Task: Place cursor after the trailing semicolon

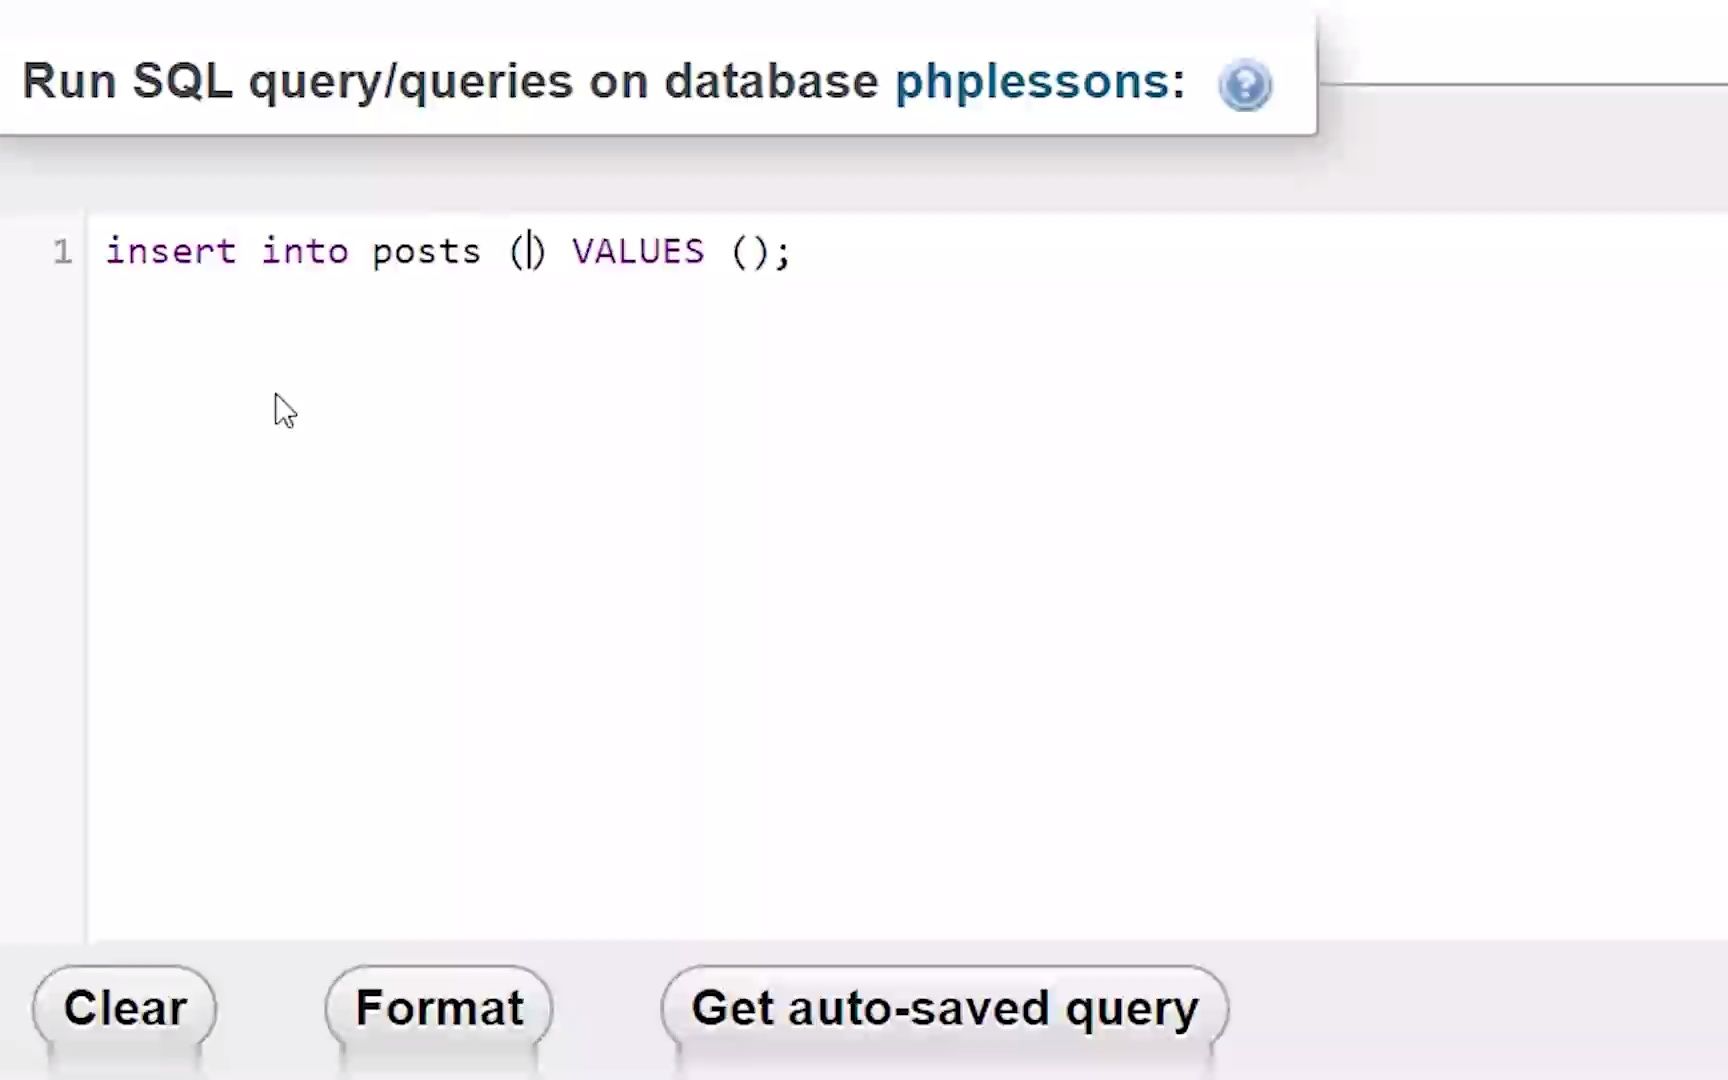Action: (794, 251)
